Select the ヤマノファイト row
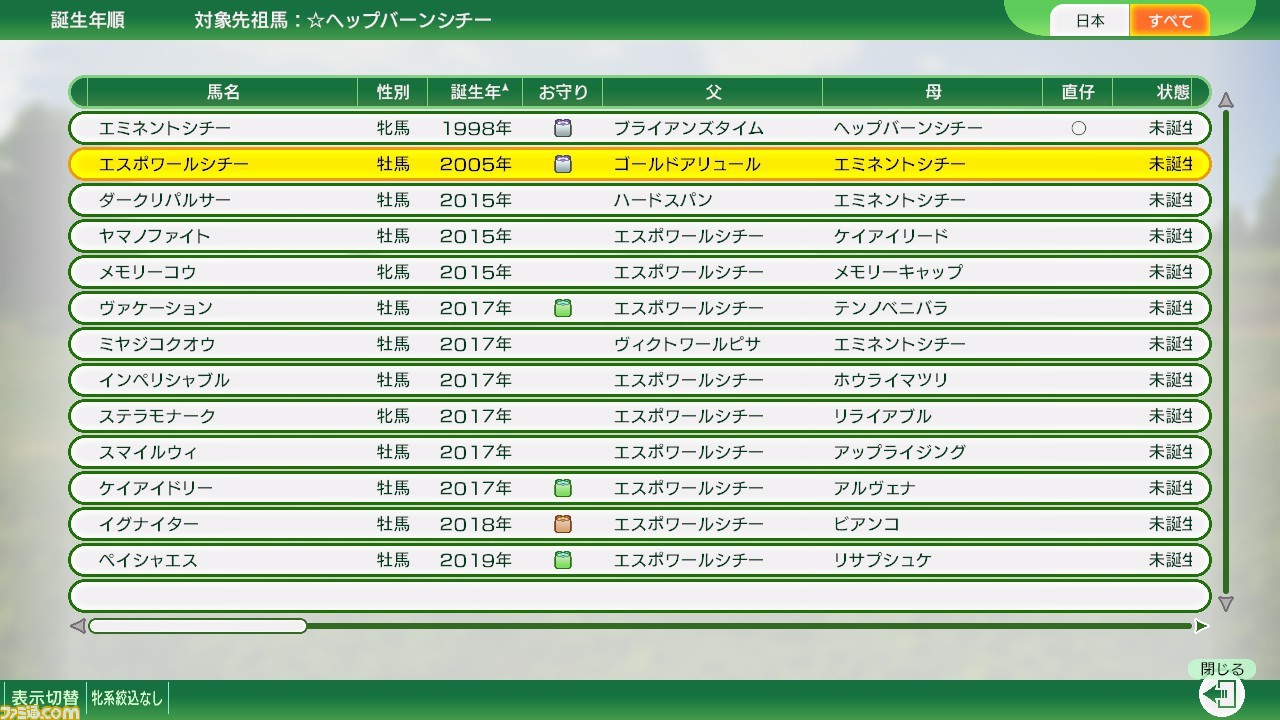1280x720 pixels. 640,236
